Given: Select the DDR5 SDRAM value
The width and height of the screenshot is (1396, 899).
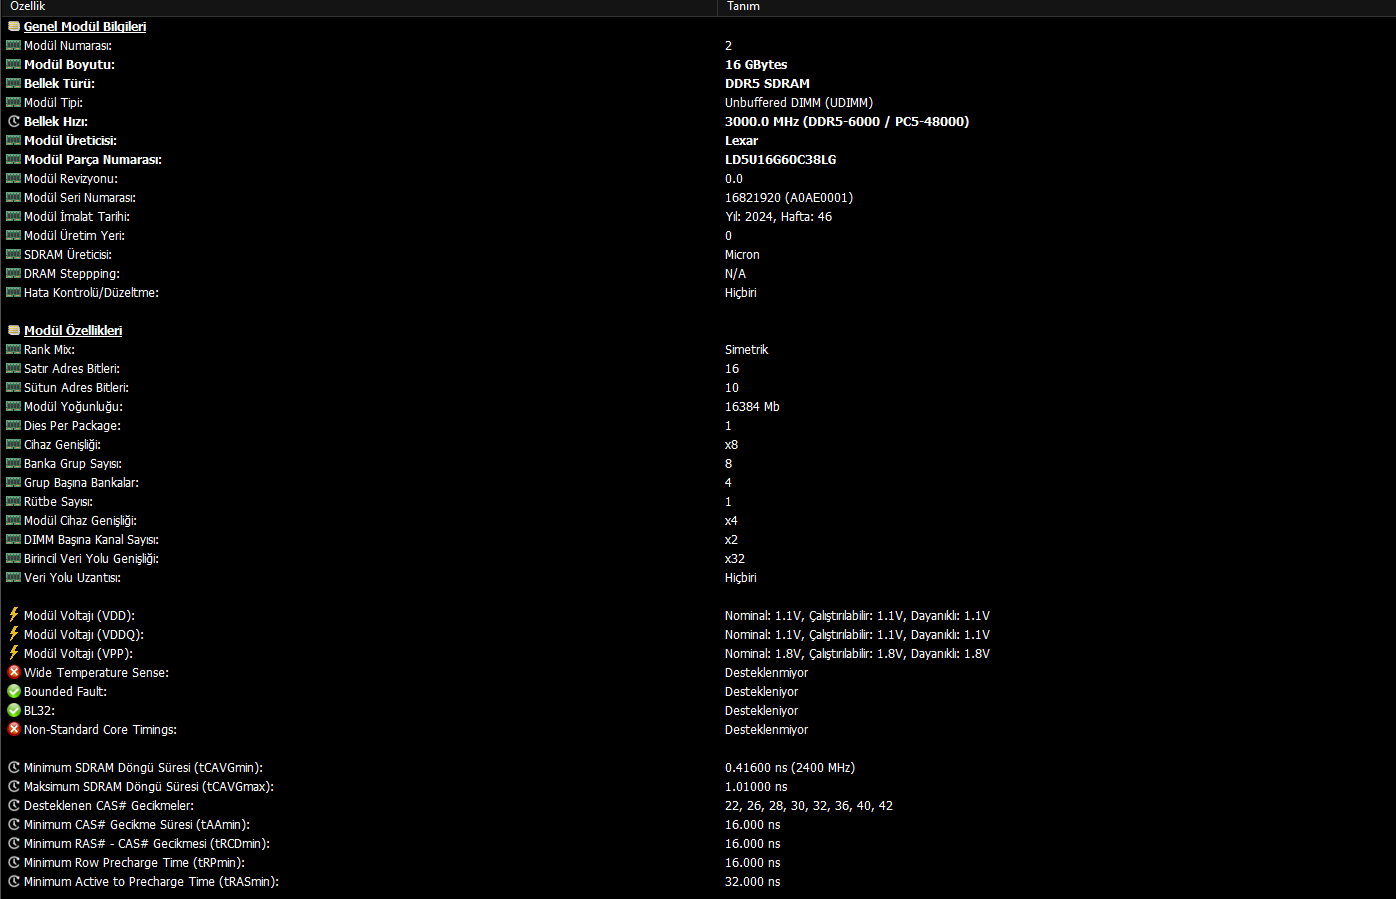Looking at the screenshot, I should coord(767,84).
